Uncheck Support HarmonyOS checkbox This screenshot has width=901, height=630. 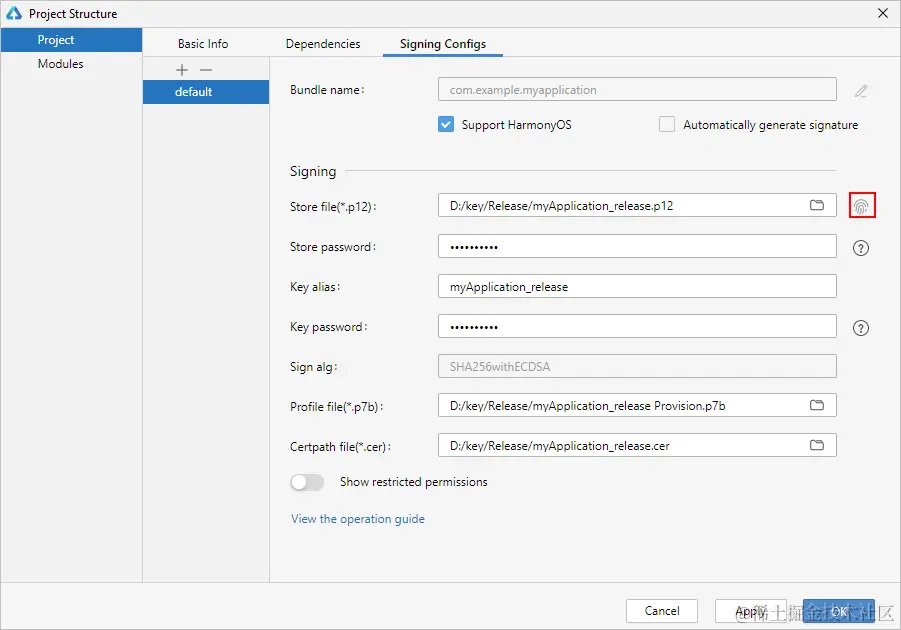(x=447, y=125)
